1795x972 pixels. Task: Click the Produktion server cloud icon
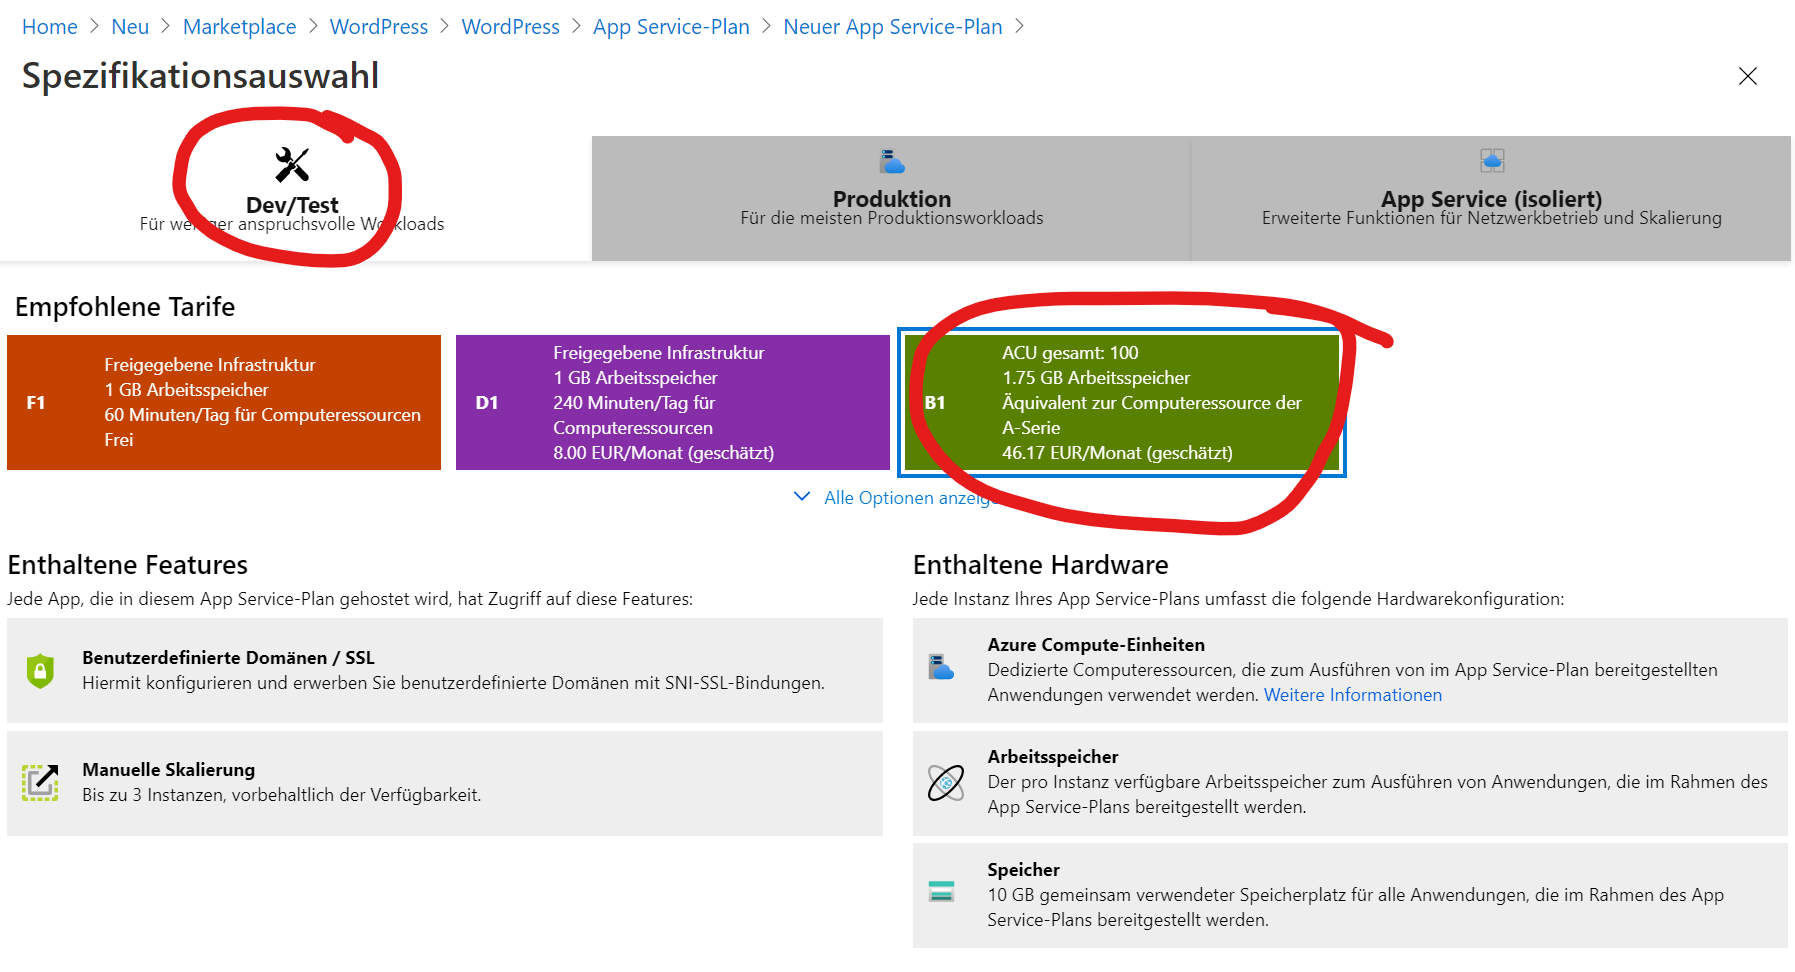tap(891, 161)
